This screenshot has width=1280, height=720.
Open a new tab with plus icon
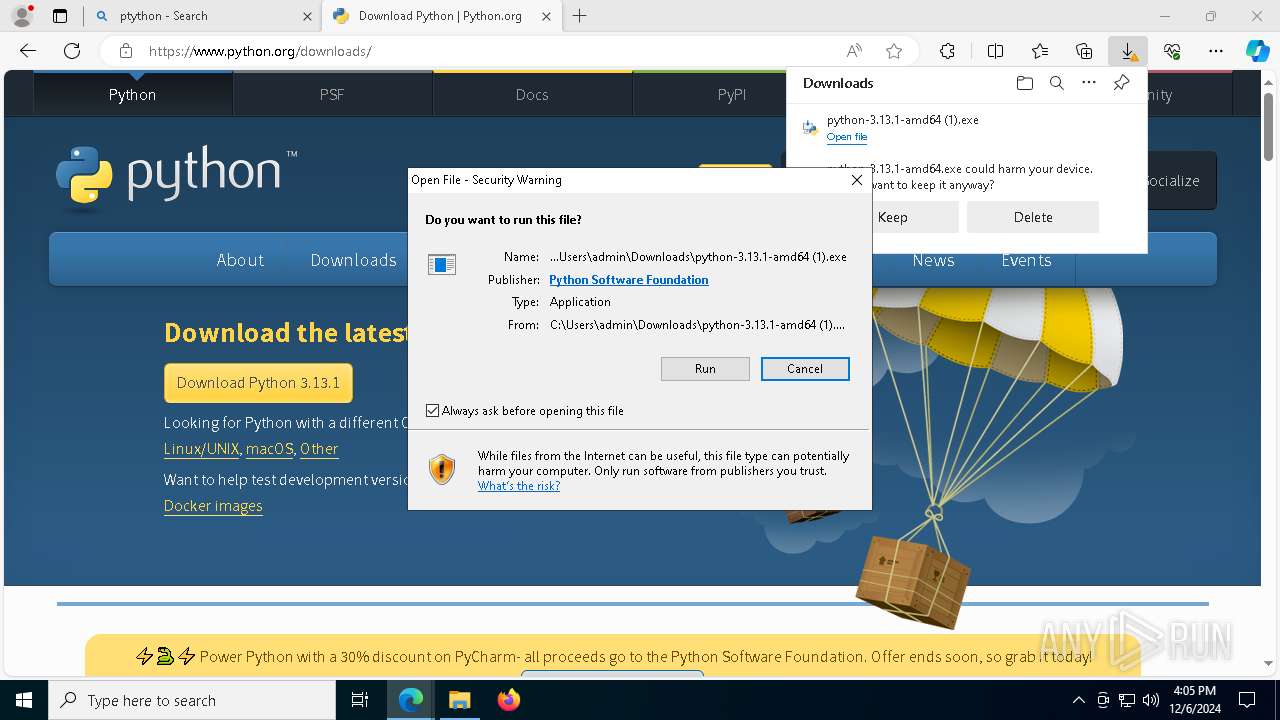coord(579,16)
